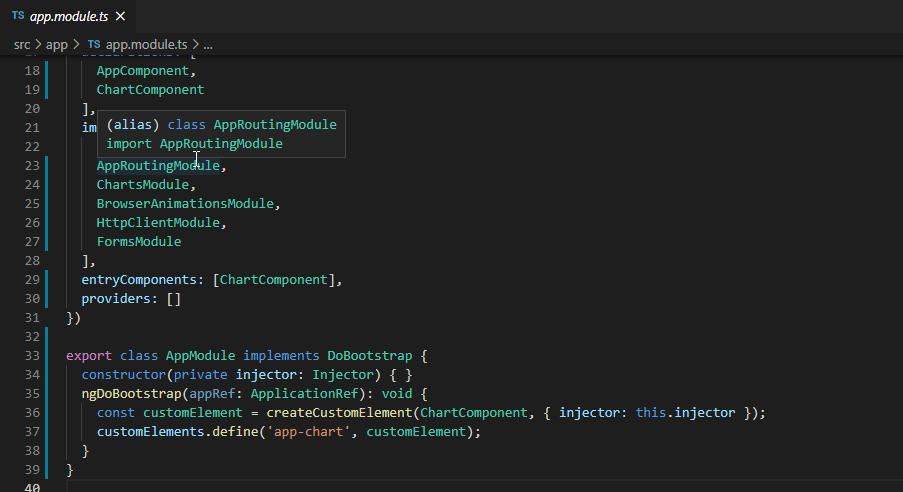This screenshot has height=492, width=903.
Task: Open the app breadcrumb folder
Action: 56,45
